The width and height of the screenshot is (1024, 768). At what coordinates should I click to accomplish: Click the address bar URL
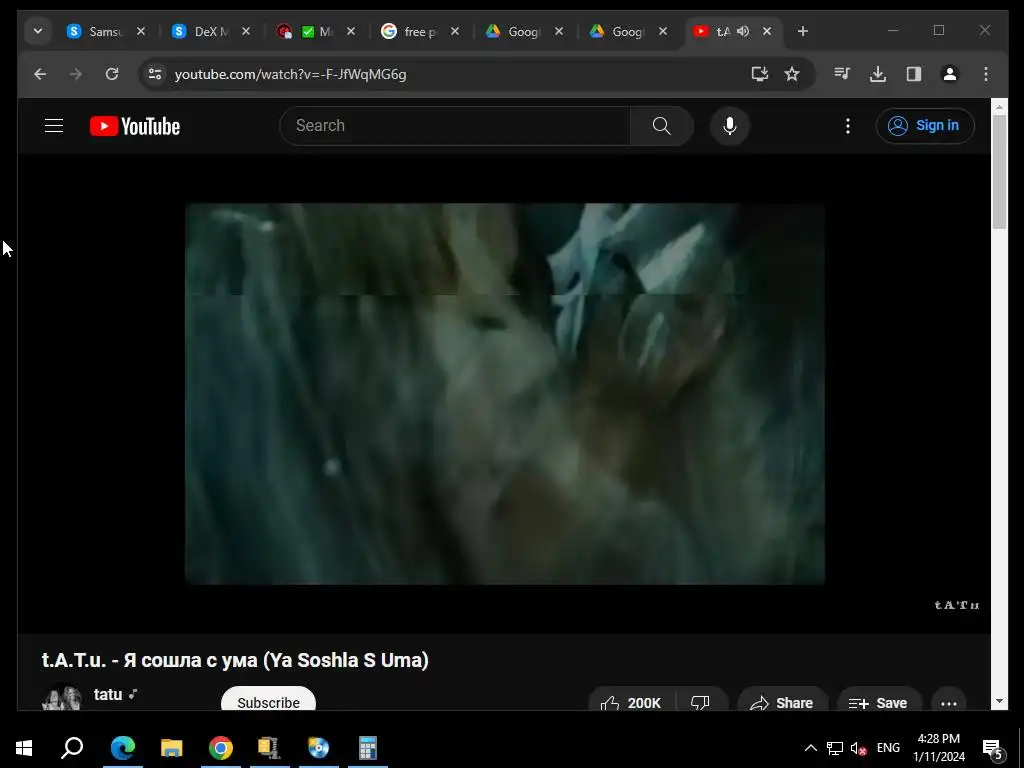(291, 74)
